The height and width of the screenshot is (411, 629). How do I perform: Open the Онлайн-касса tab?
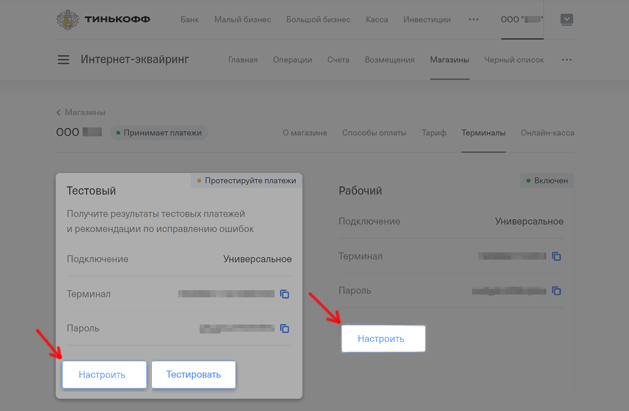coord(547,132)
